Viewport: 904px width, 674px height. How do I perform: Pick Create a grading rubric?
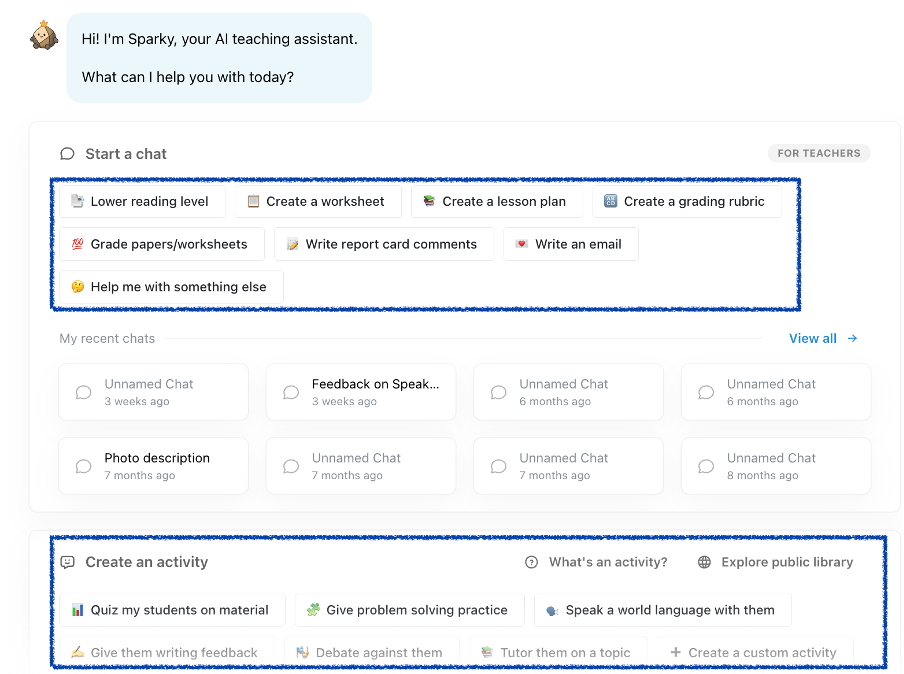[686, 201]
